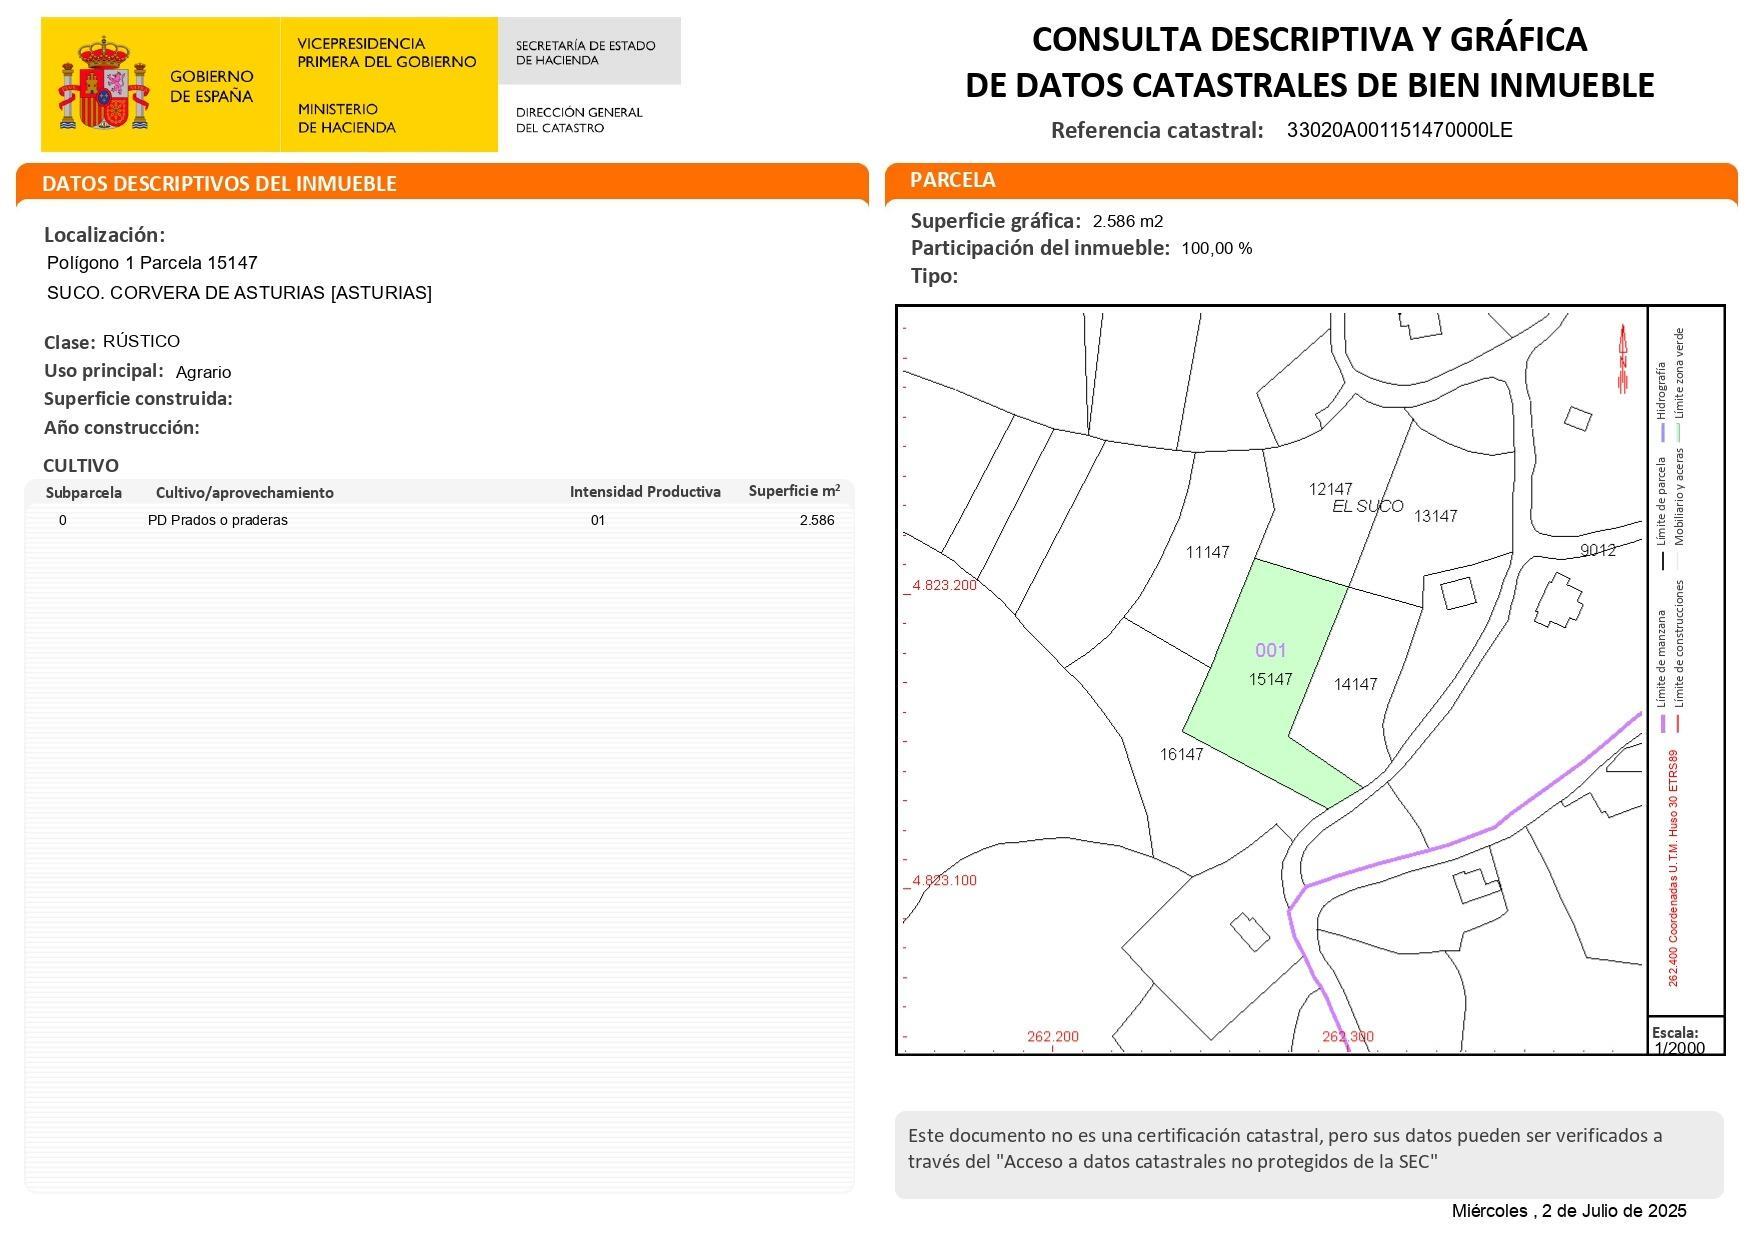Click the catastral reference 33020A001151470000LE
The height and width of the screenshot is (1241, 1757).
point(1400,130)
